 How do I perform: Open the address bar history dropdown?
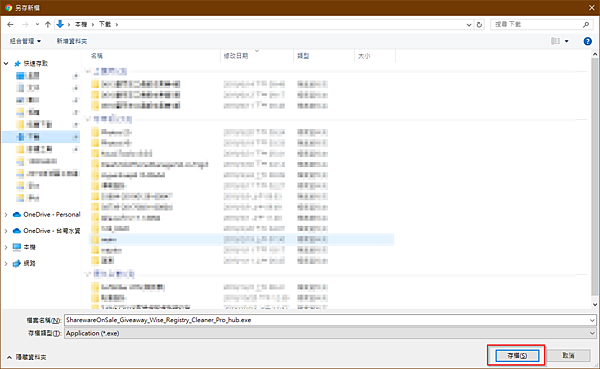coord(469,24)
